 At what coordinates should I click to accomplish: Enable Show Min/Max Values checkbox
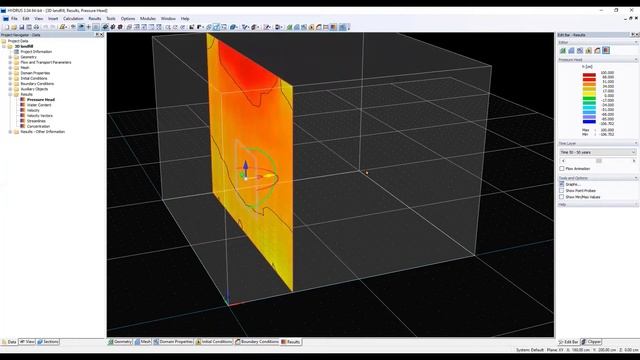(562, 197)
